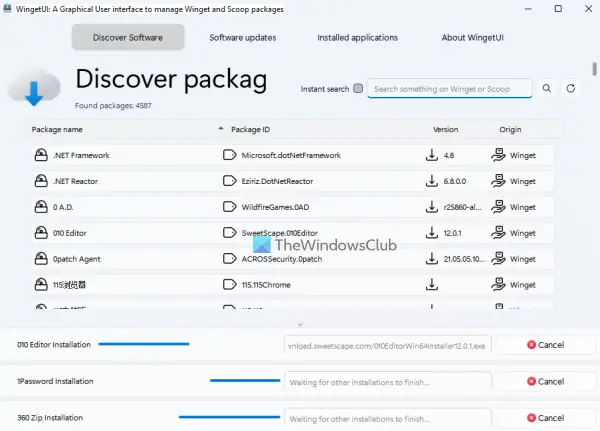Click the Eziriz.DotNetReactor package ID text
Viewport: 600px width, 431px height.
[x=277, y=181]
